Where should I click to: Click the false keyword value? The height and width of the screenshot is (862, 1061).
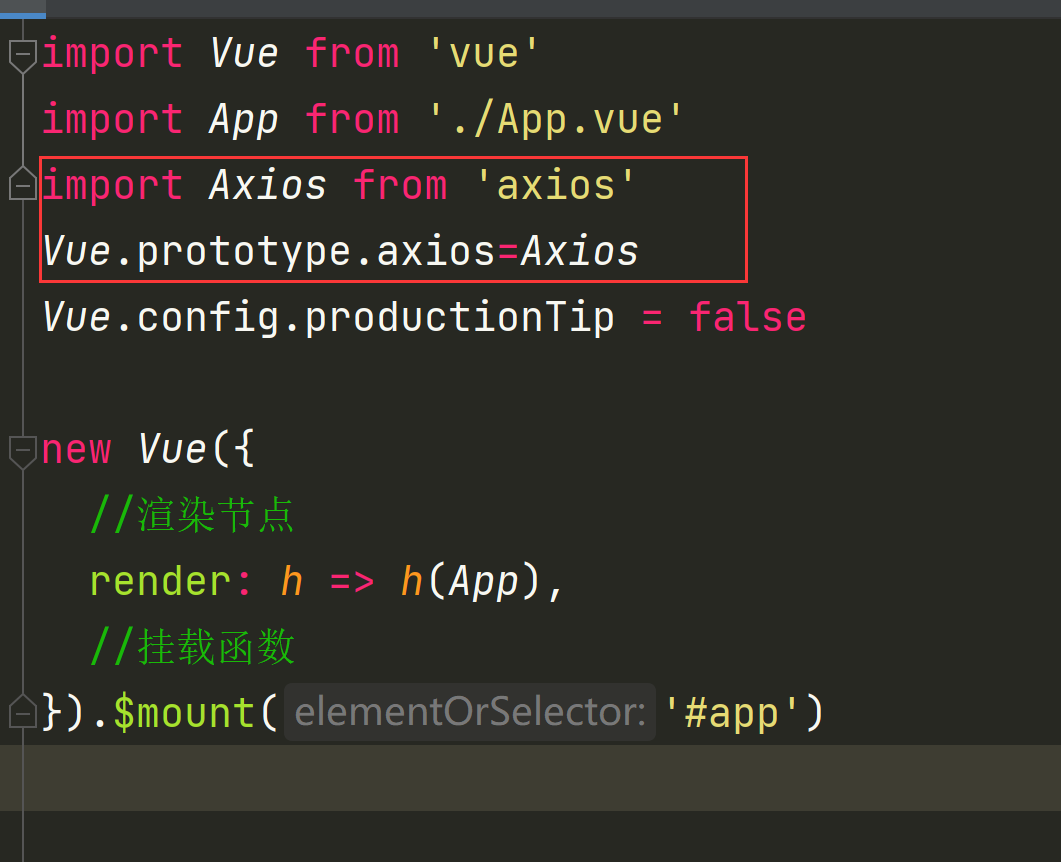(x=747, y=318)
